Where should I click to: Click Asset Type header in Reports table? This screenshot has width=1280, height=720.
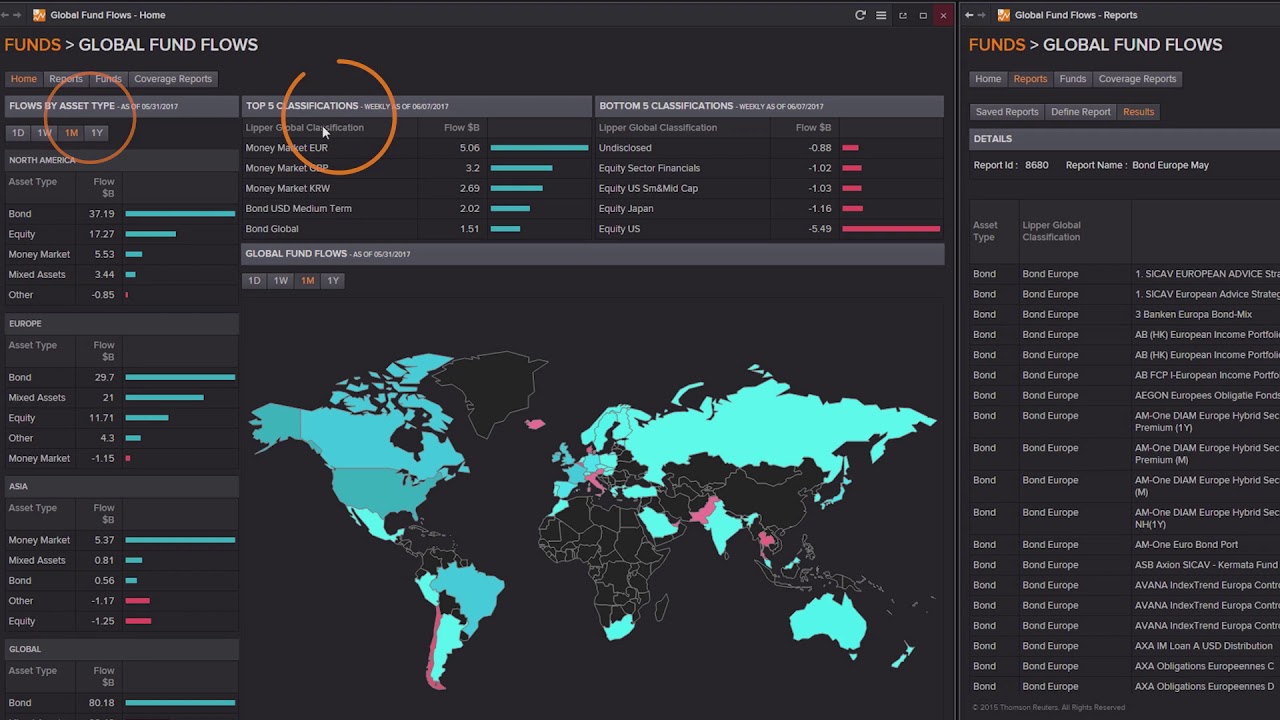click(985, 231)
